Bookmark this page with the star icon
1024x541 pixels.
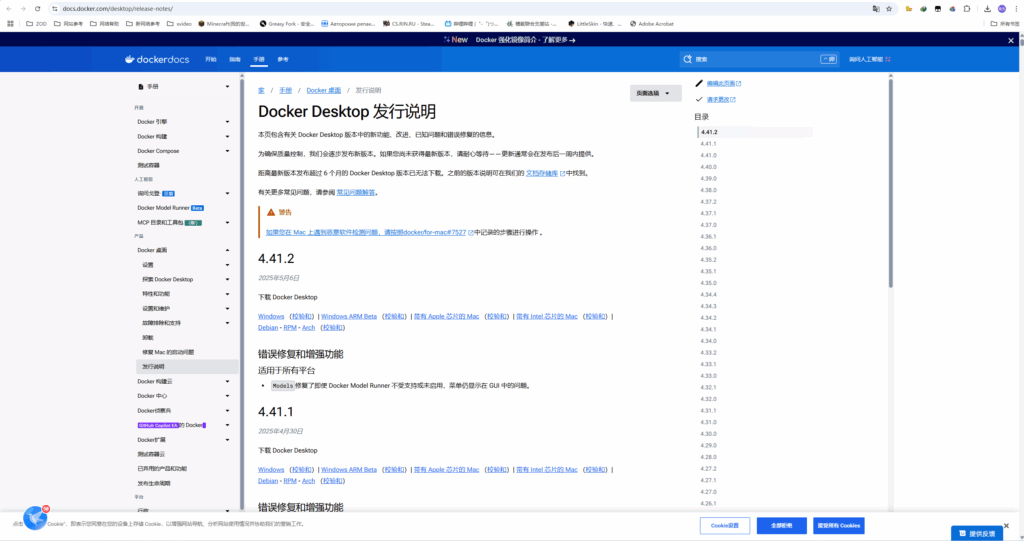(889, 8)
